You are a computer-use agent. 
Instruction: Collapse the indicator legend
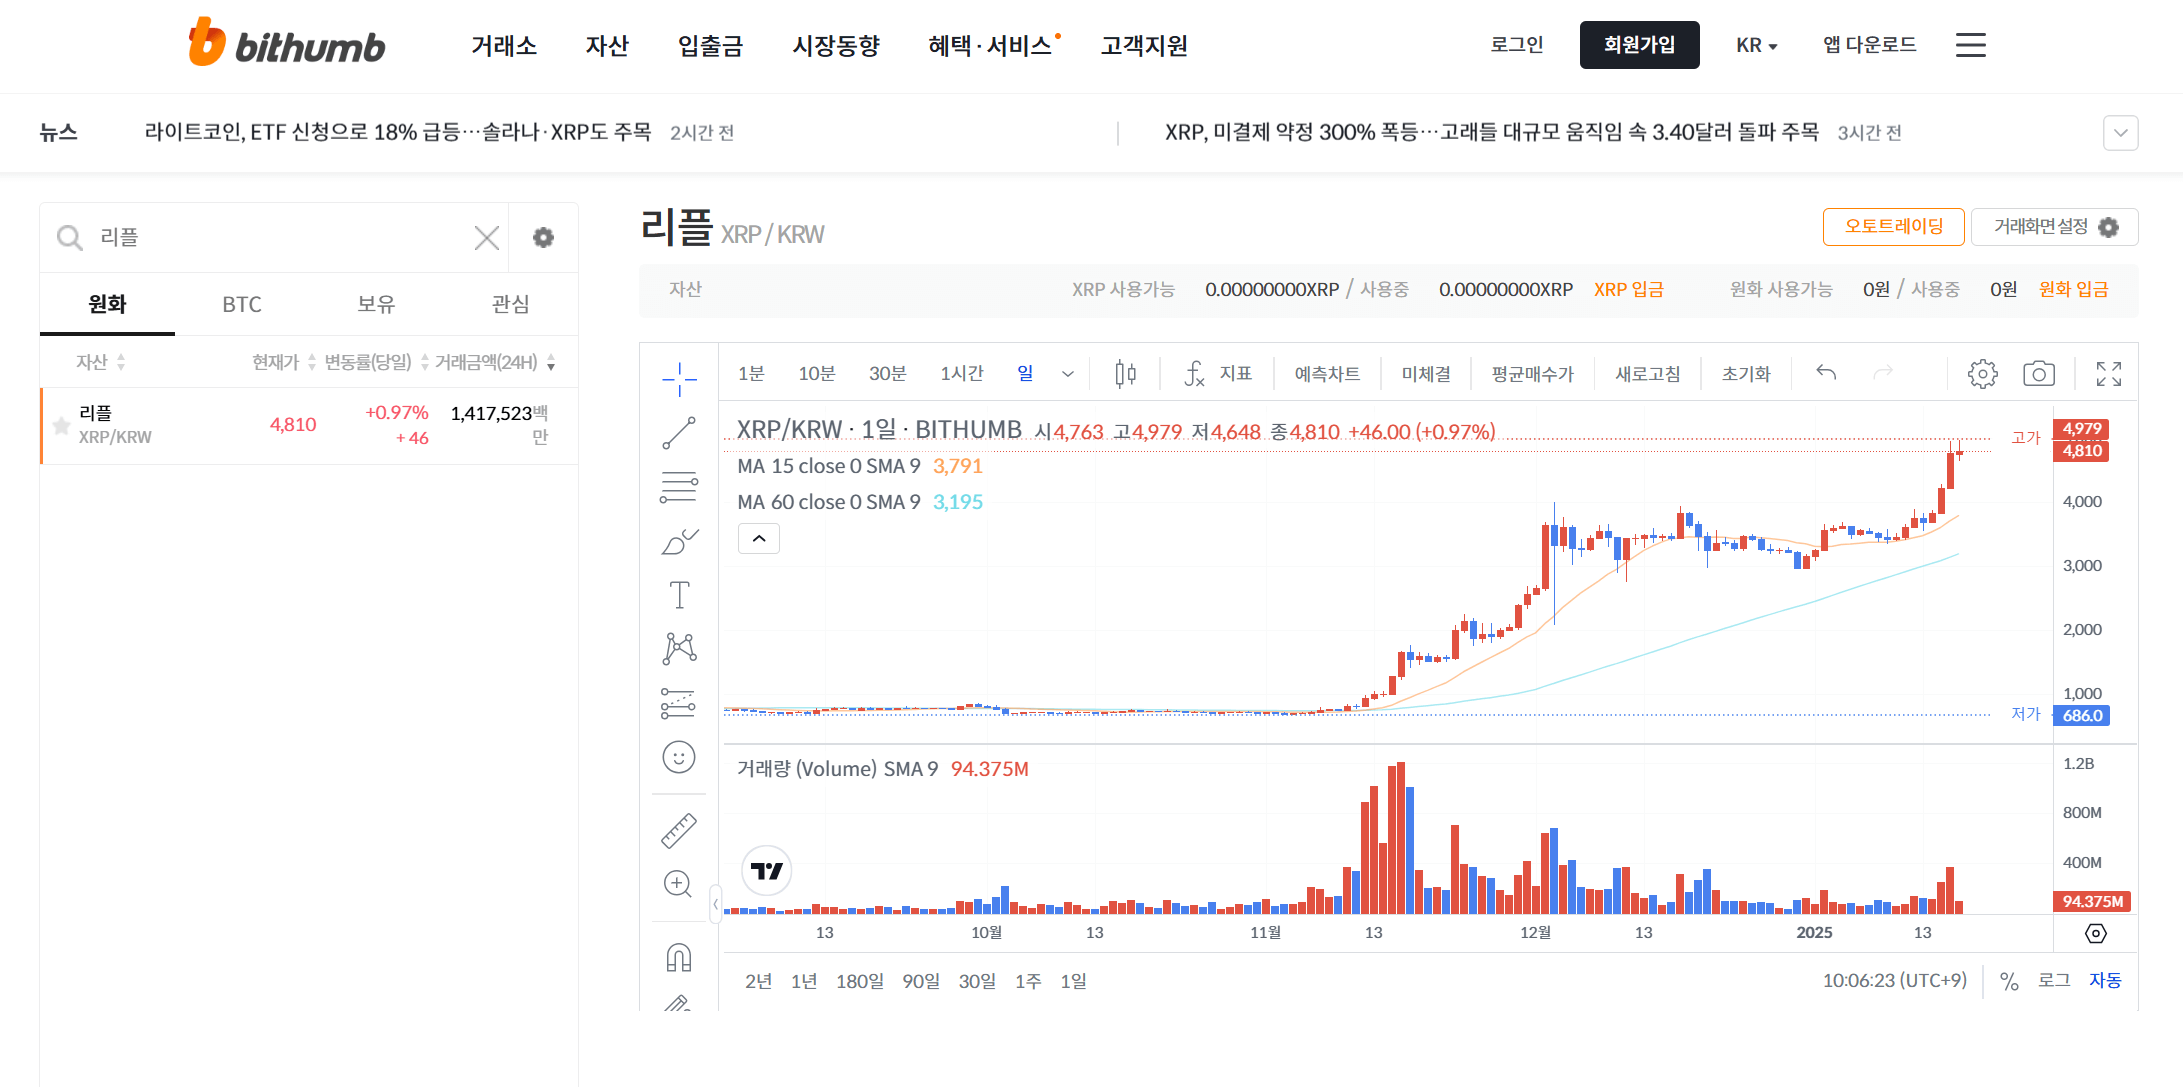click(759, 539)
